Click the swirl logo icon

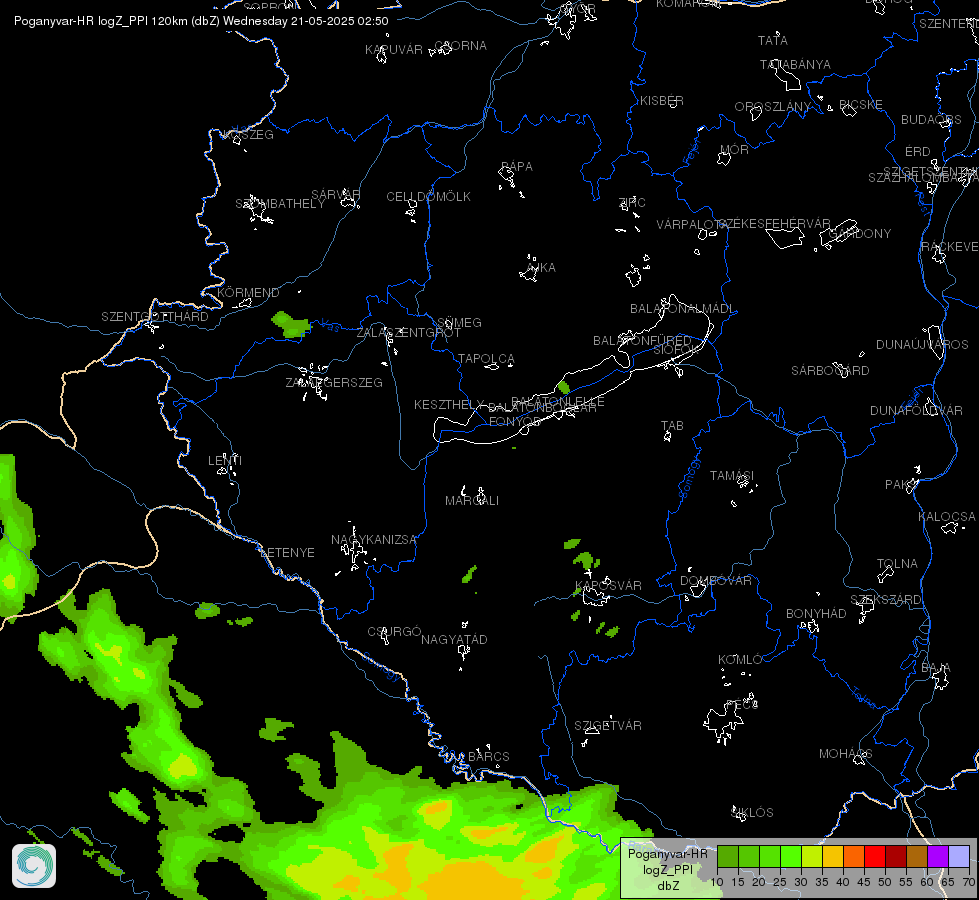(34, 866)
